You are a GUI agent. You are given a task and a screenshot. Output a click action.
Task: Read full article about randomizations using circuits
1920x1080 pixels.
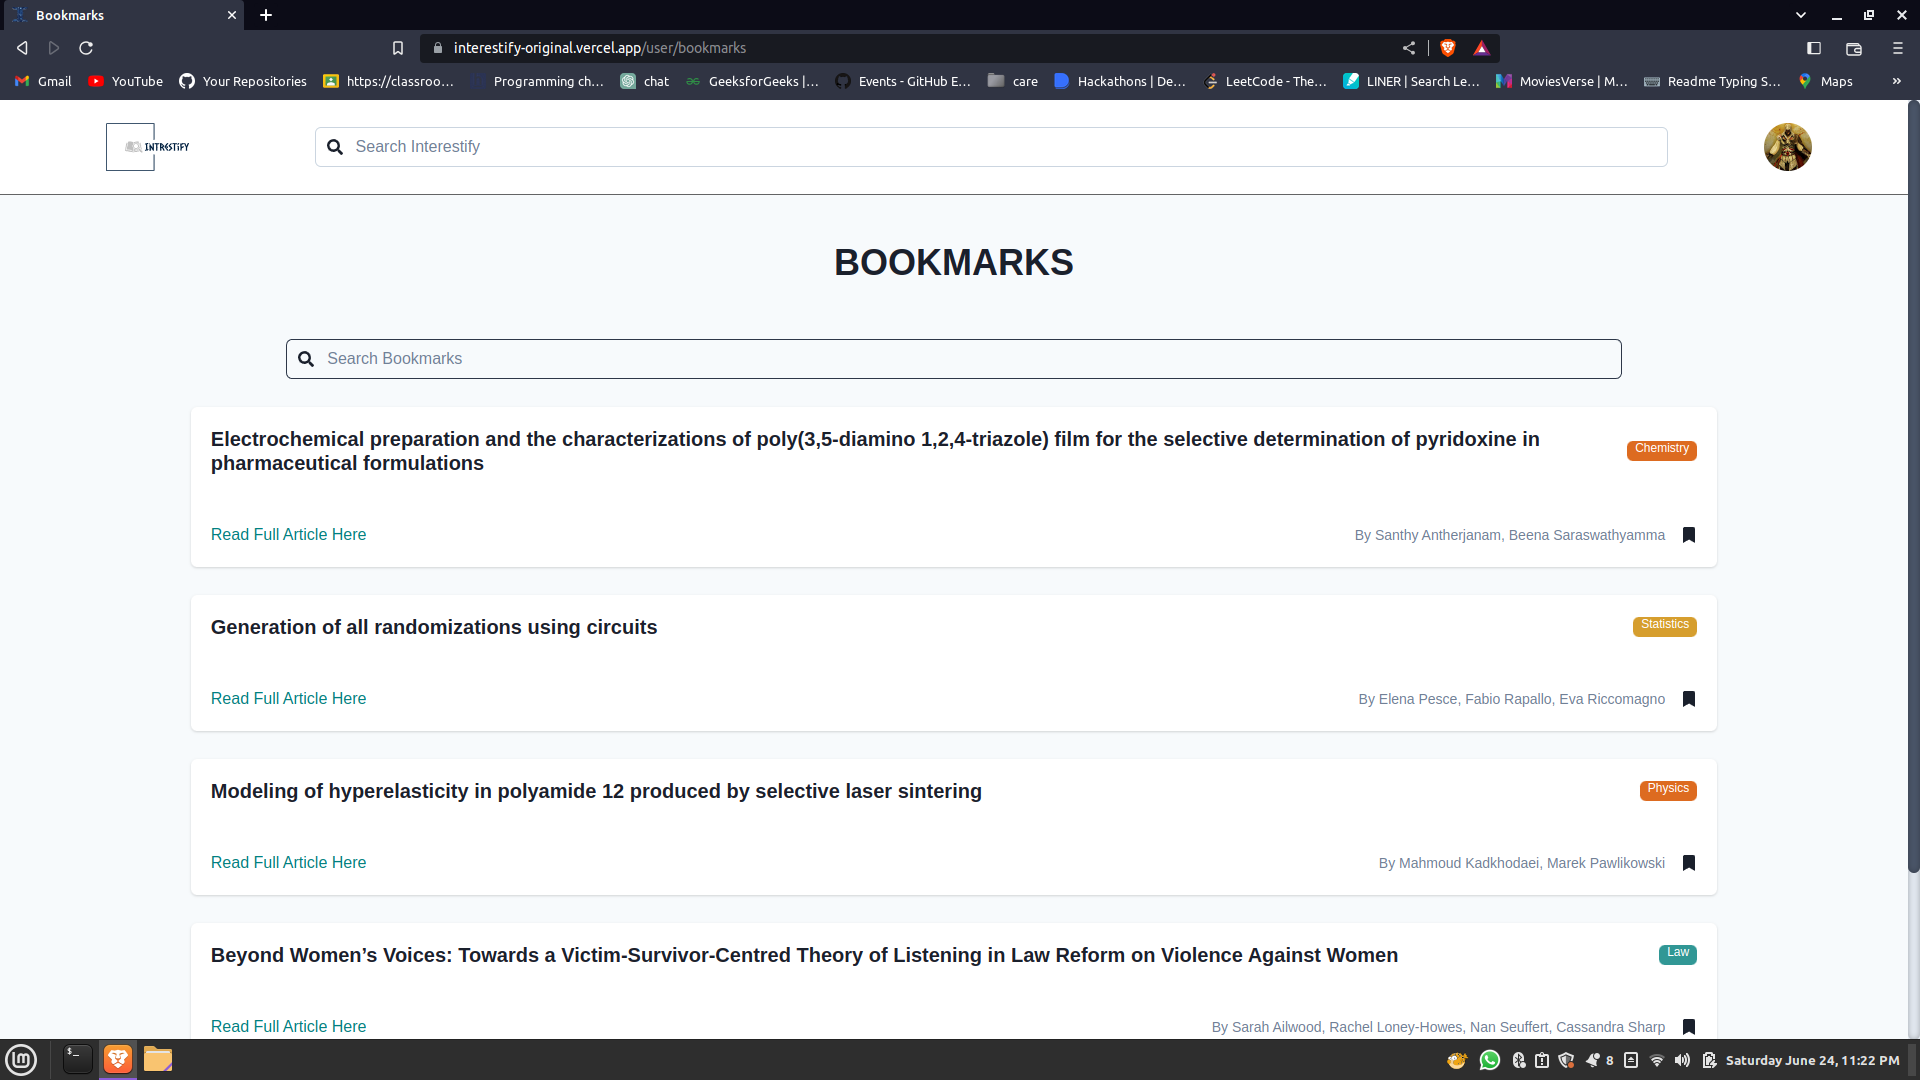(288, 698)
